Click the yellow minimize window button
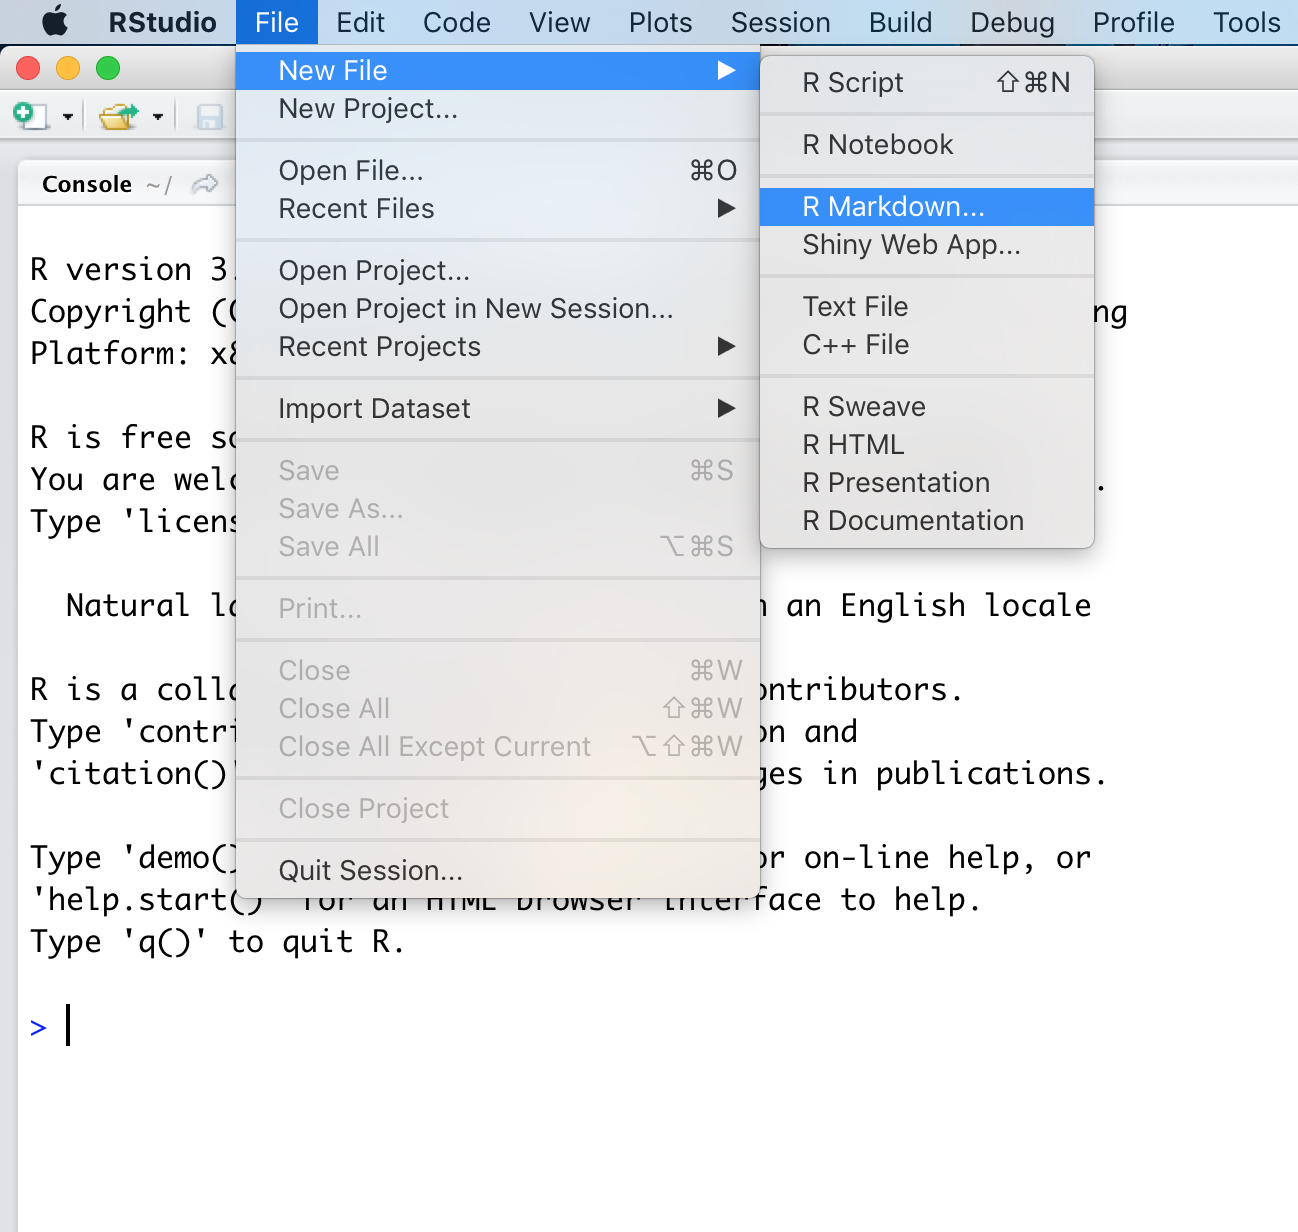The width and height of the screenshot is (1298, 1232). 68,68
